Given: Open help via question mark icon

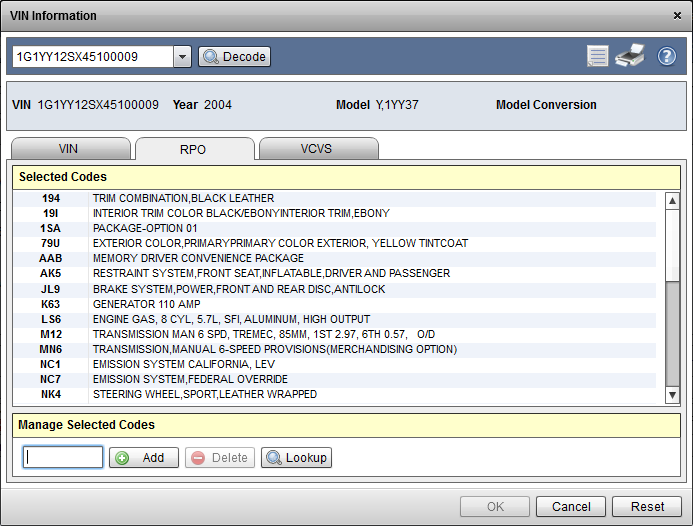Looking at the screenshot, I should click(x=666, y=57).
